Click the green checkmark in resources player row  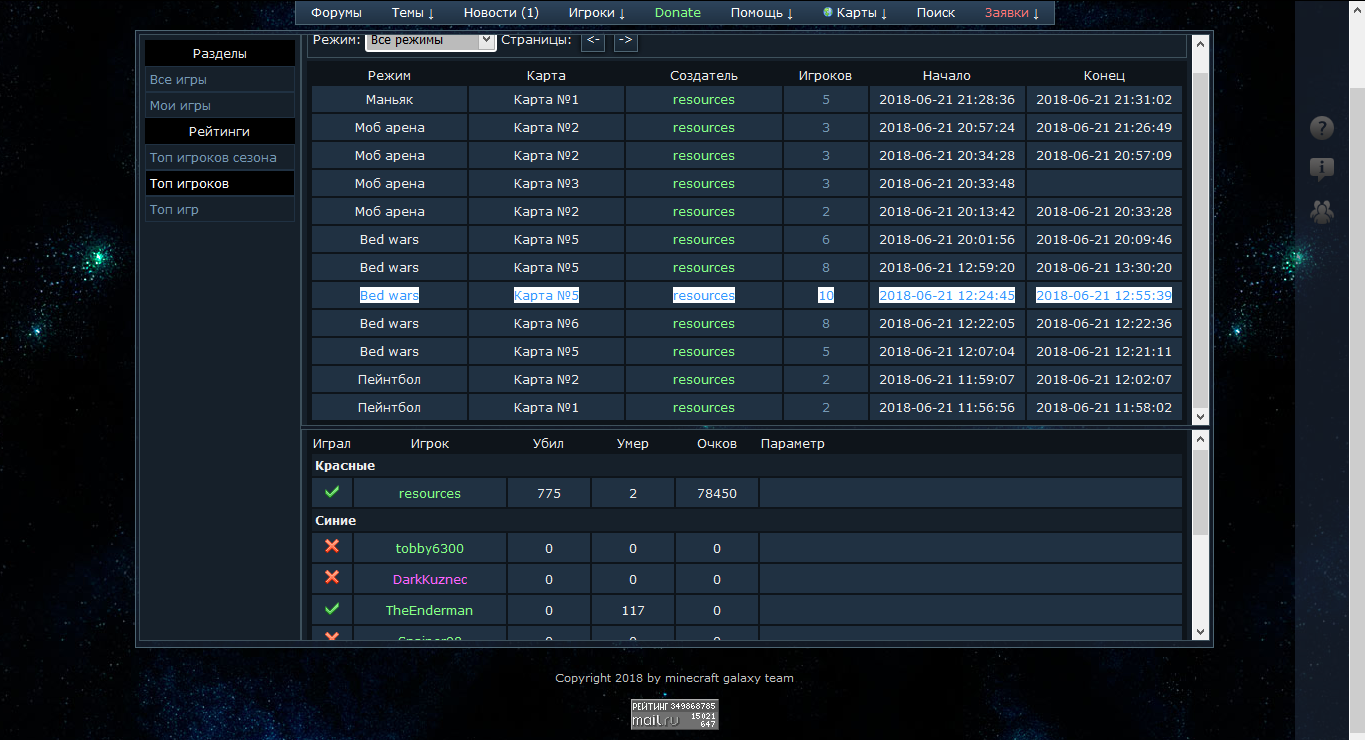(x=332, y=492)
